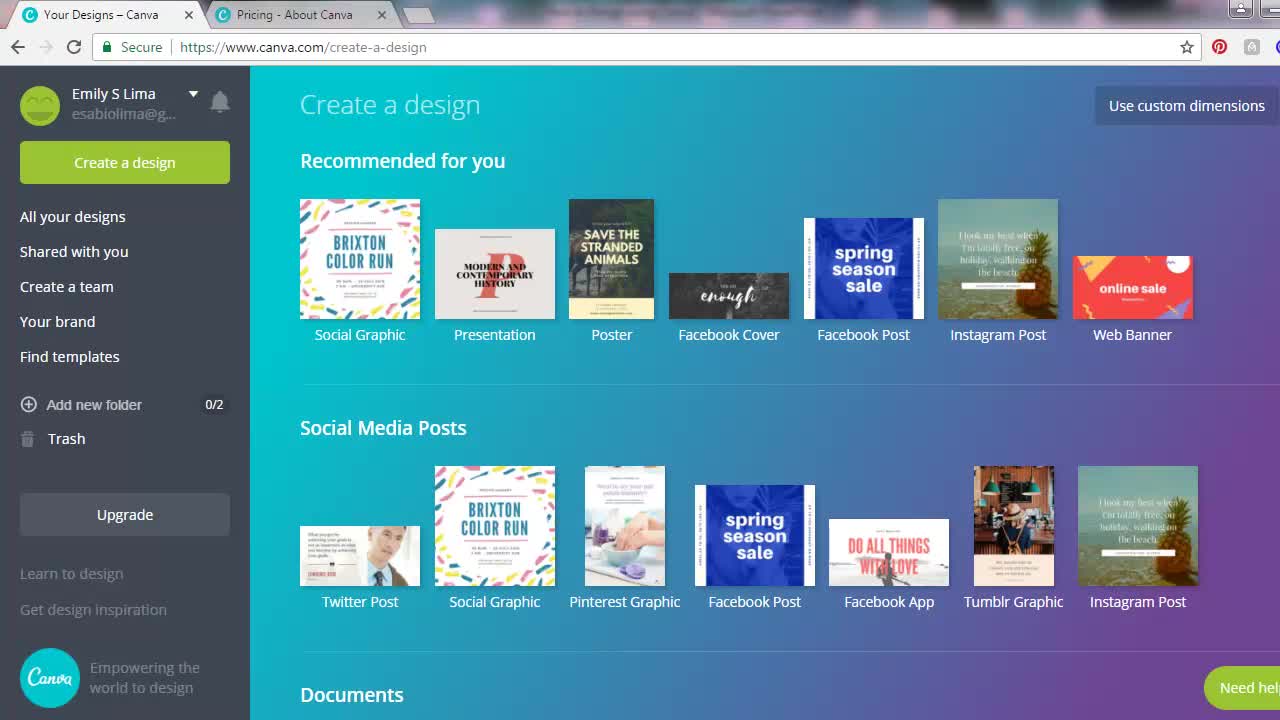1280x720 pixels.
Task: Choose the recommended Social Graphic thumbnail
Action: pos(360,259)
